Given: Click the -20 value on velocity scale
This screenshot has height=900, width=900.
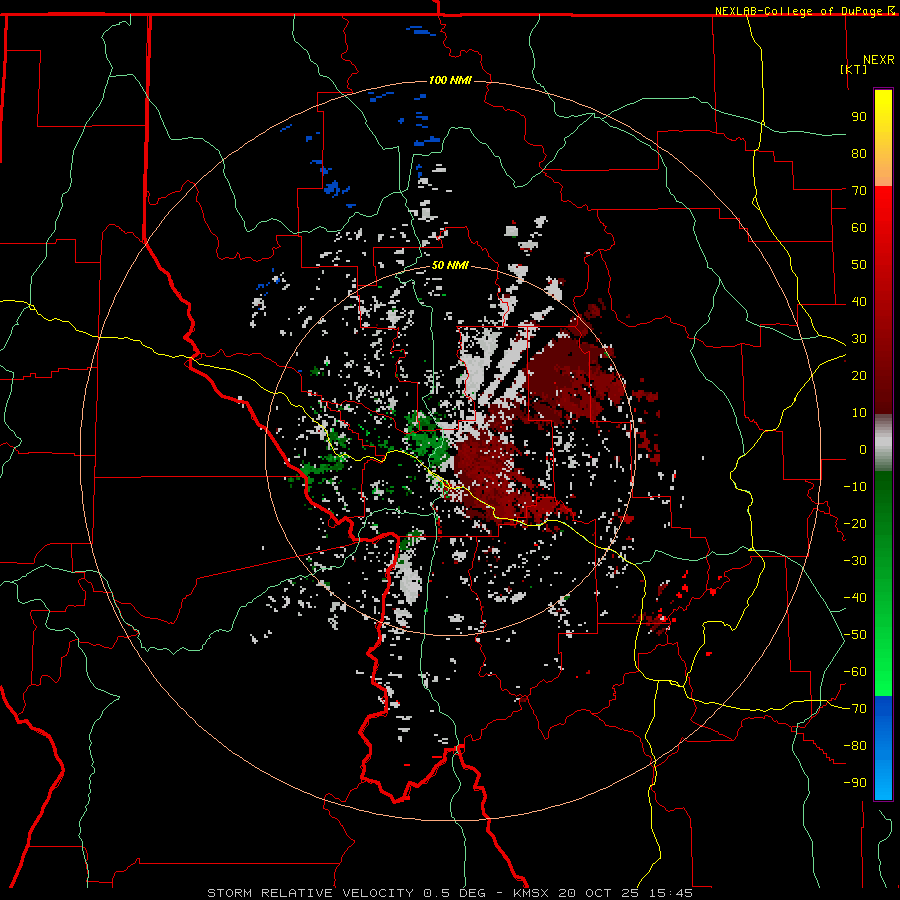Looking at the screenshot, I should tap(855, 523).
